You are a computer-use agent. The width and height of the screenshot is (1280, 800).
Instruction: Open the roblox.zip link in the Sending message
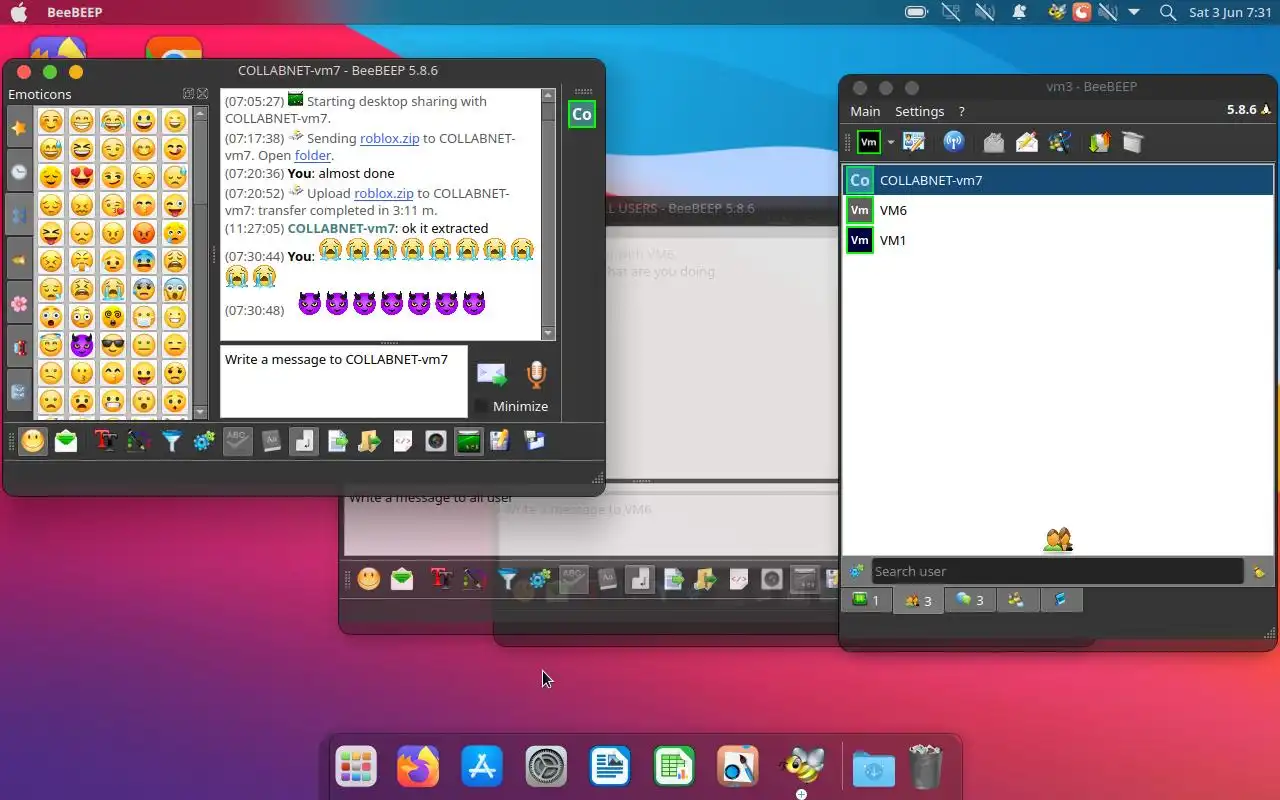(x=388, y=138)
